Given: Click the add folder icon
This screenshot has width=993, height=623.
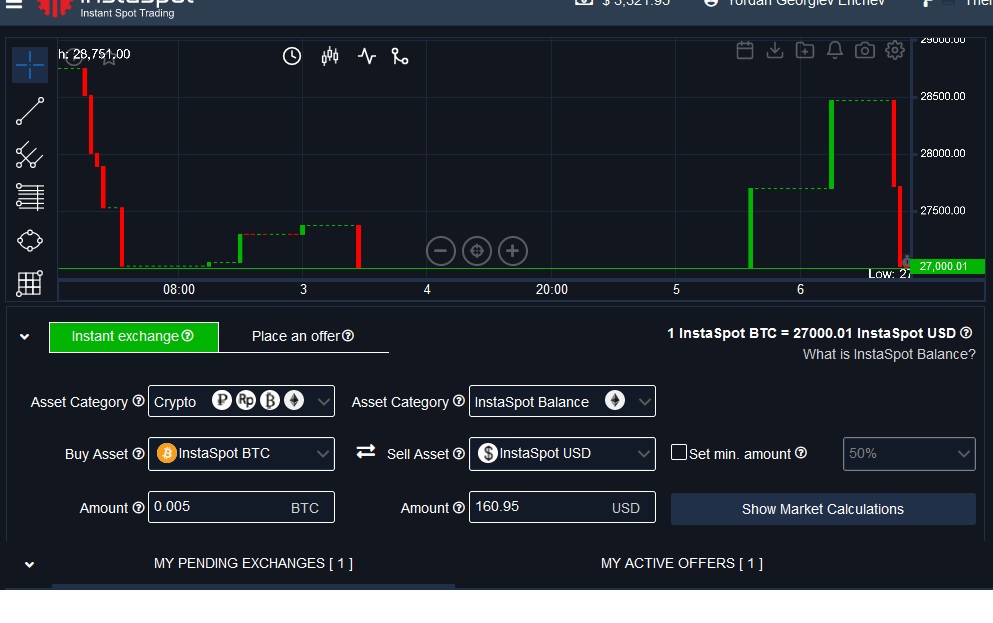Looking at the screenshot, I should click(805, 50).
